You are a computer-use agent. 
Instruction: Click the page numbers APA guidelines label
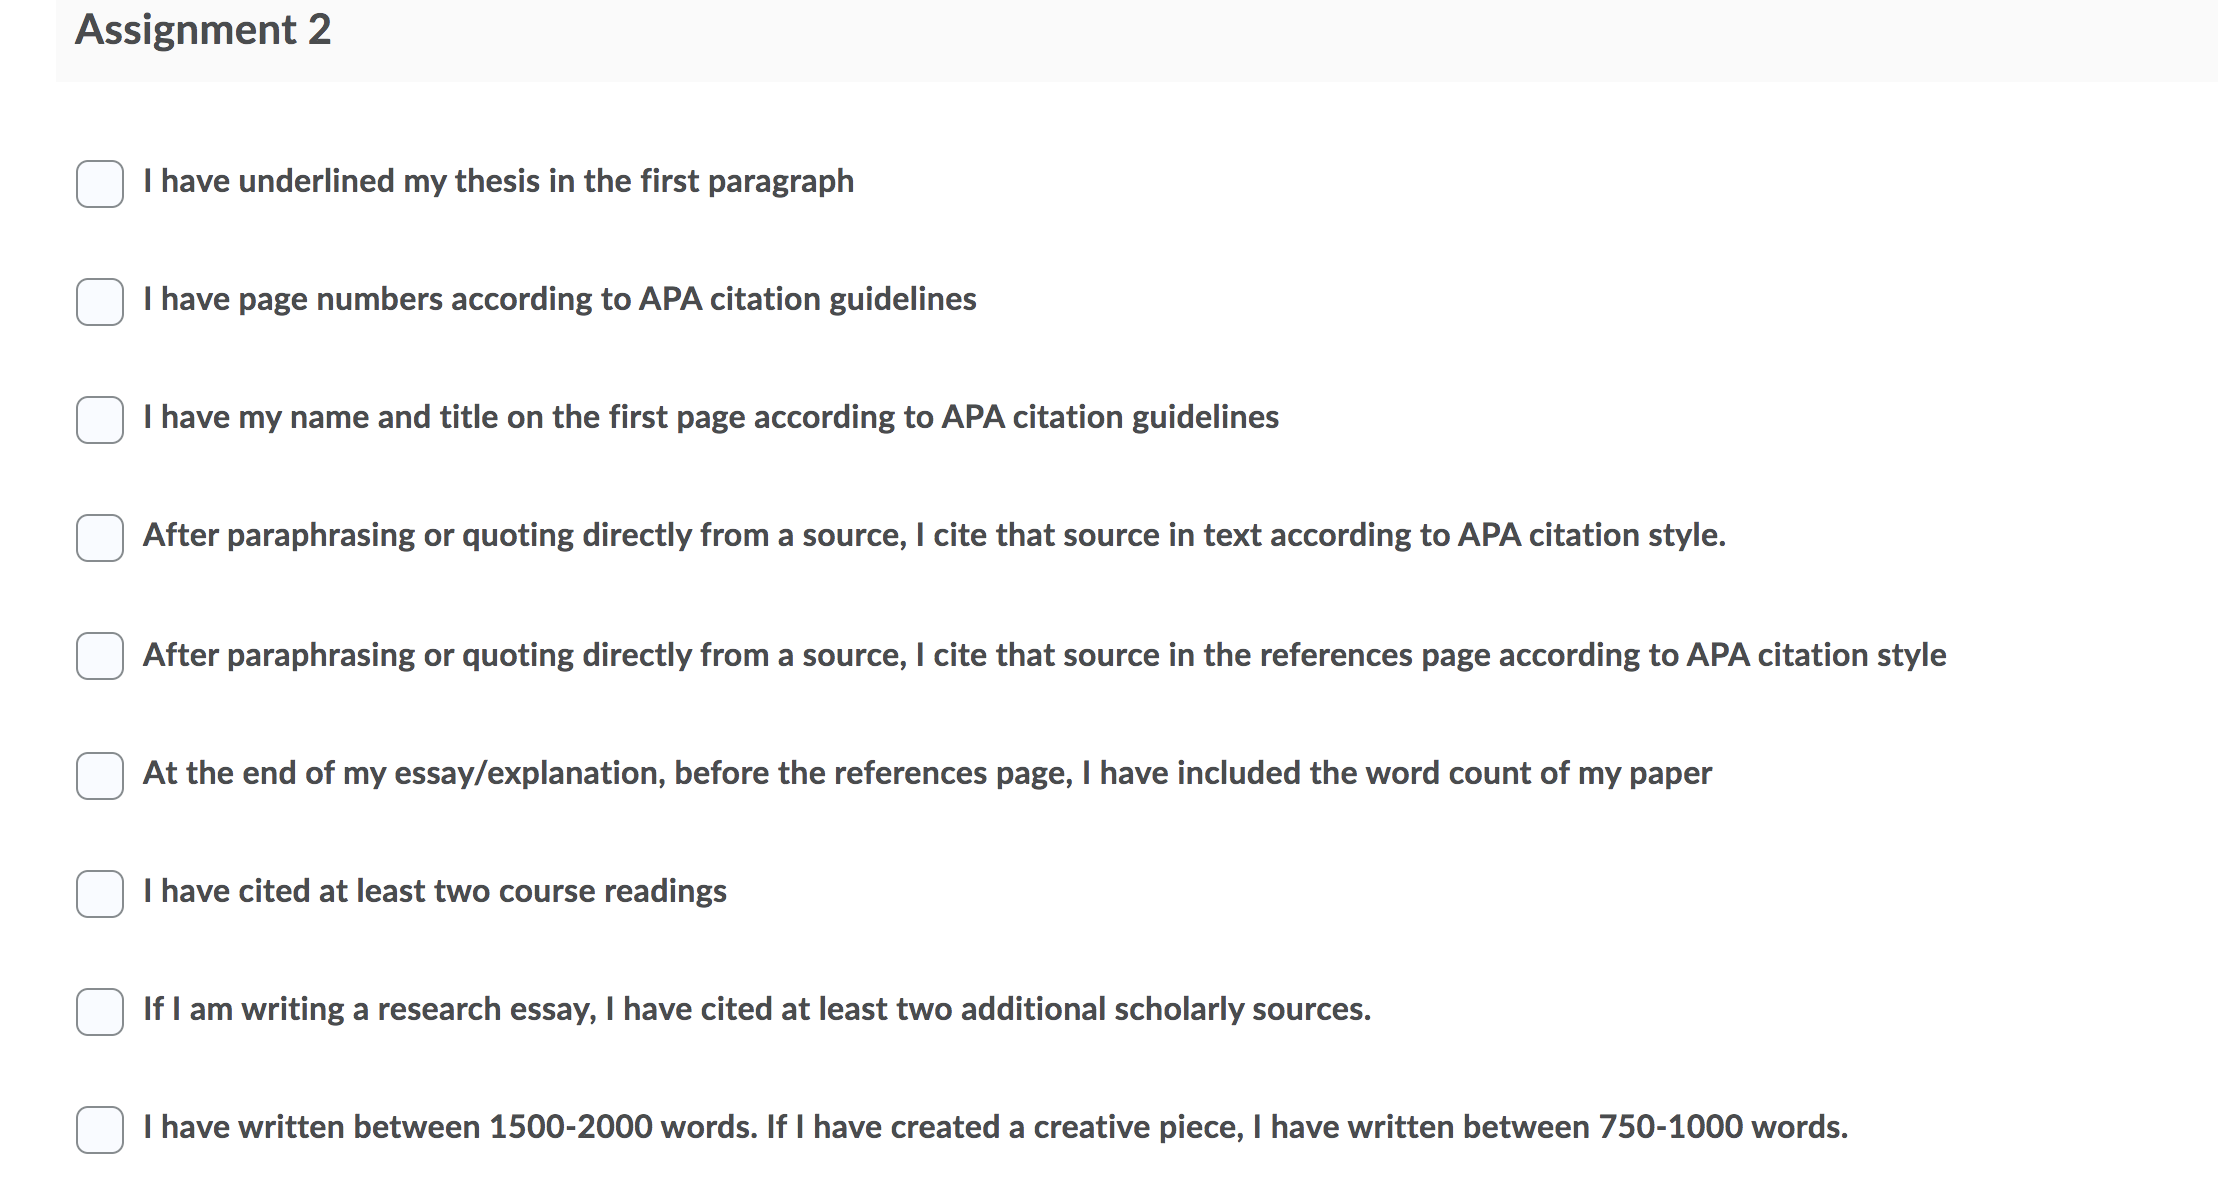click(x=559, y=300)
